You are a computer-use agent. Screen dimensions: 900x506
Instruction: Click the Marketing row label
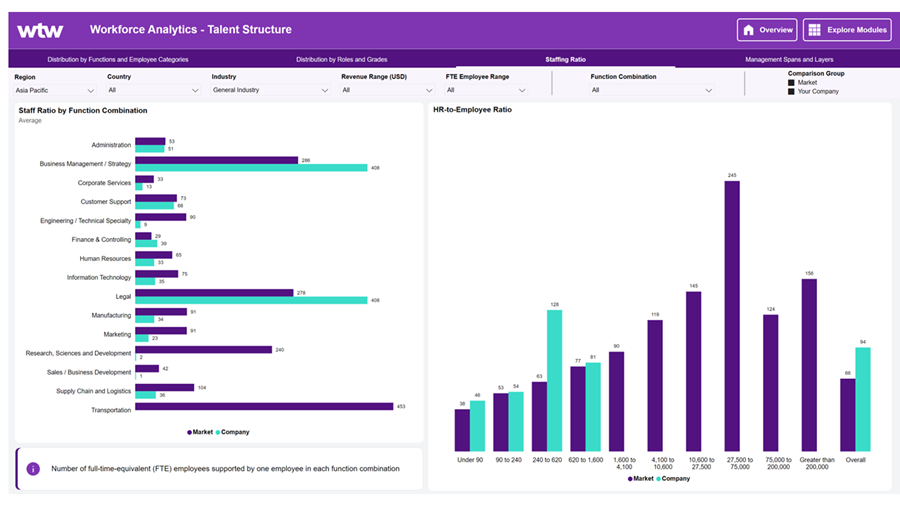(117, 334)
